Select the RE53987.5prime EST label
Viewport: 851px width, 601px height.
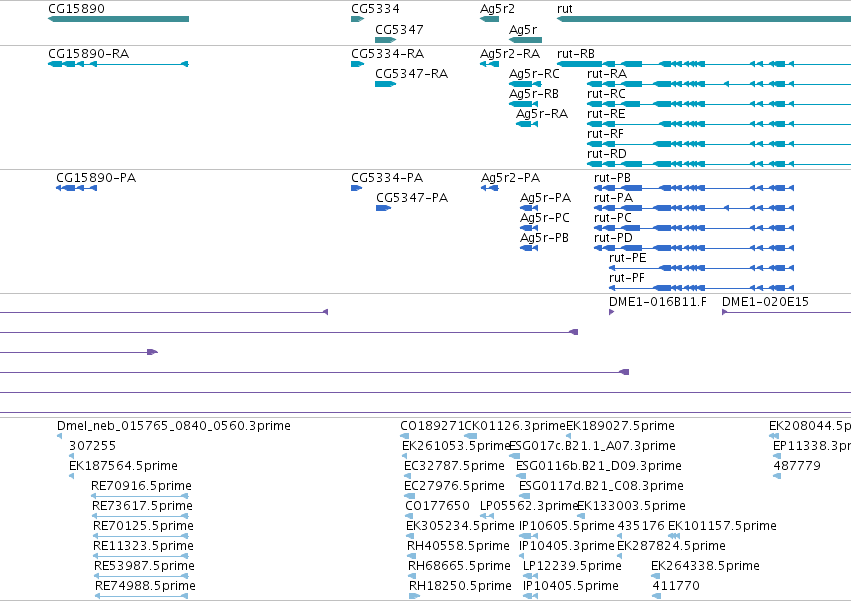point(144,567)
